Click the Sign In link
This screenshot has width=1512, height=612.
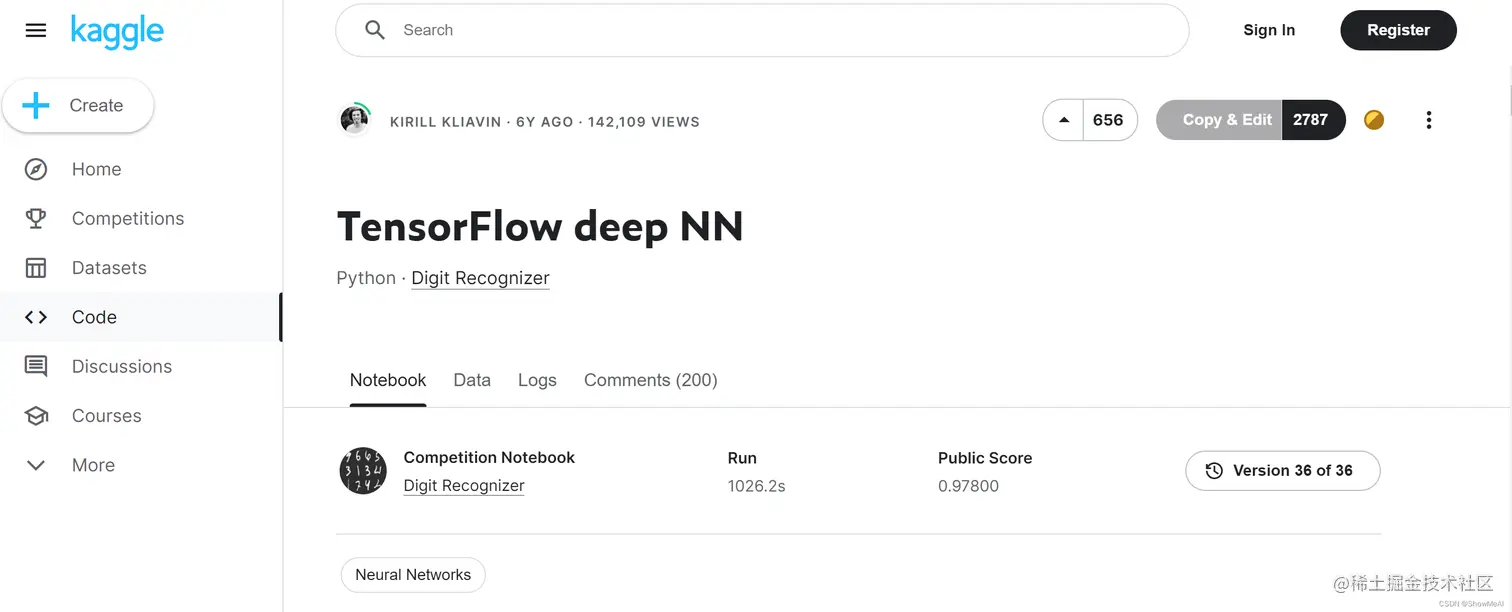pyautogui.click(x=1269, y=30)
